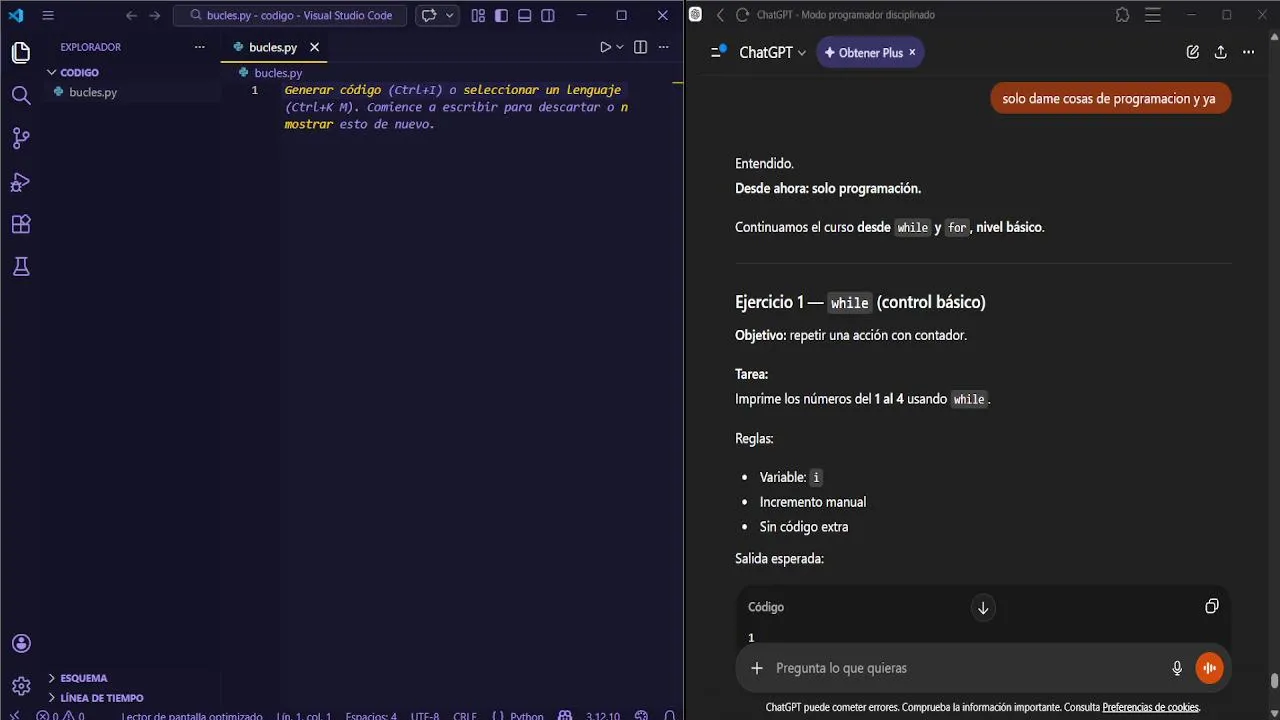Open the ChatGPT model selector dropdown
This screenshot has height=720, width=1280.
click(772, 52)
